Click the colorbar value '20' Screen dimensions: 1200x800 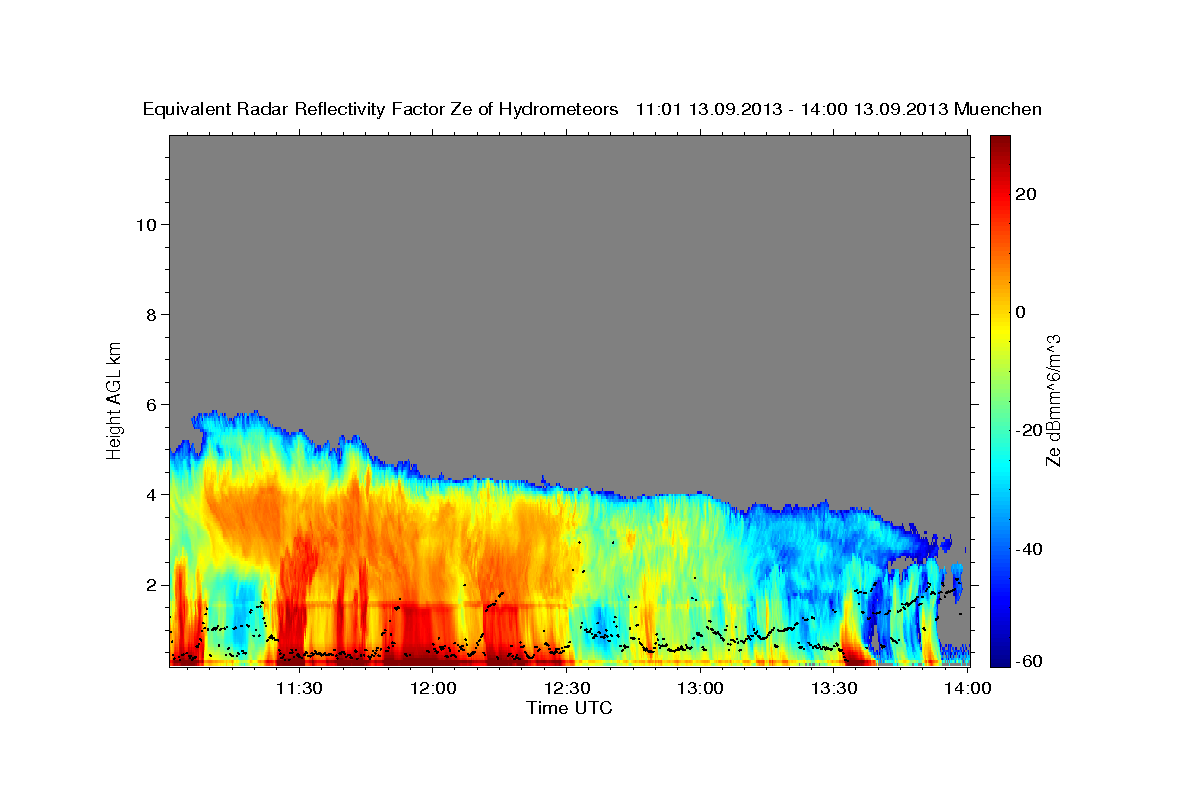tap(1025, 194)
